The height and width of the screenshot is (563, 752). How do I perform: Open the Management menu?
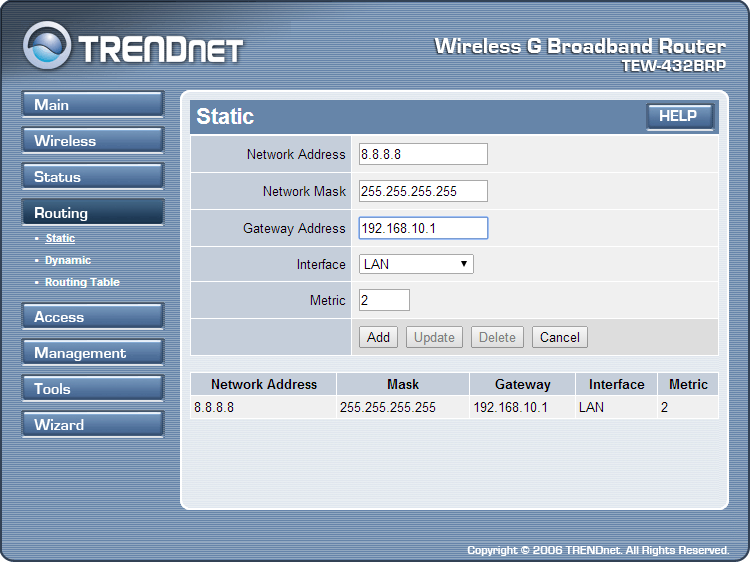(92, 353)
